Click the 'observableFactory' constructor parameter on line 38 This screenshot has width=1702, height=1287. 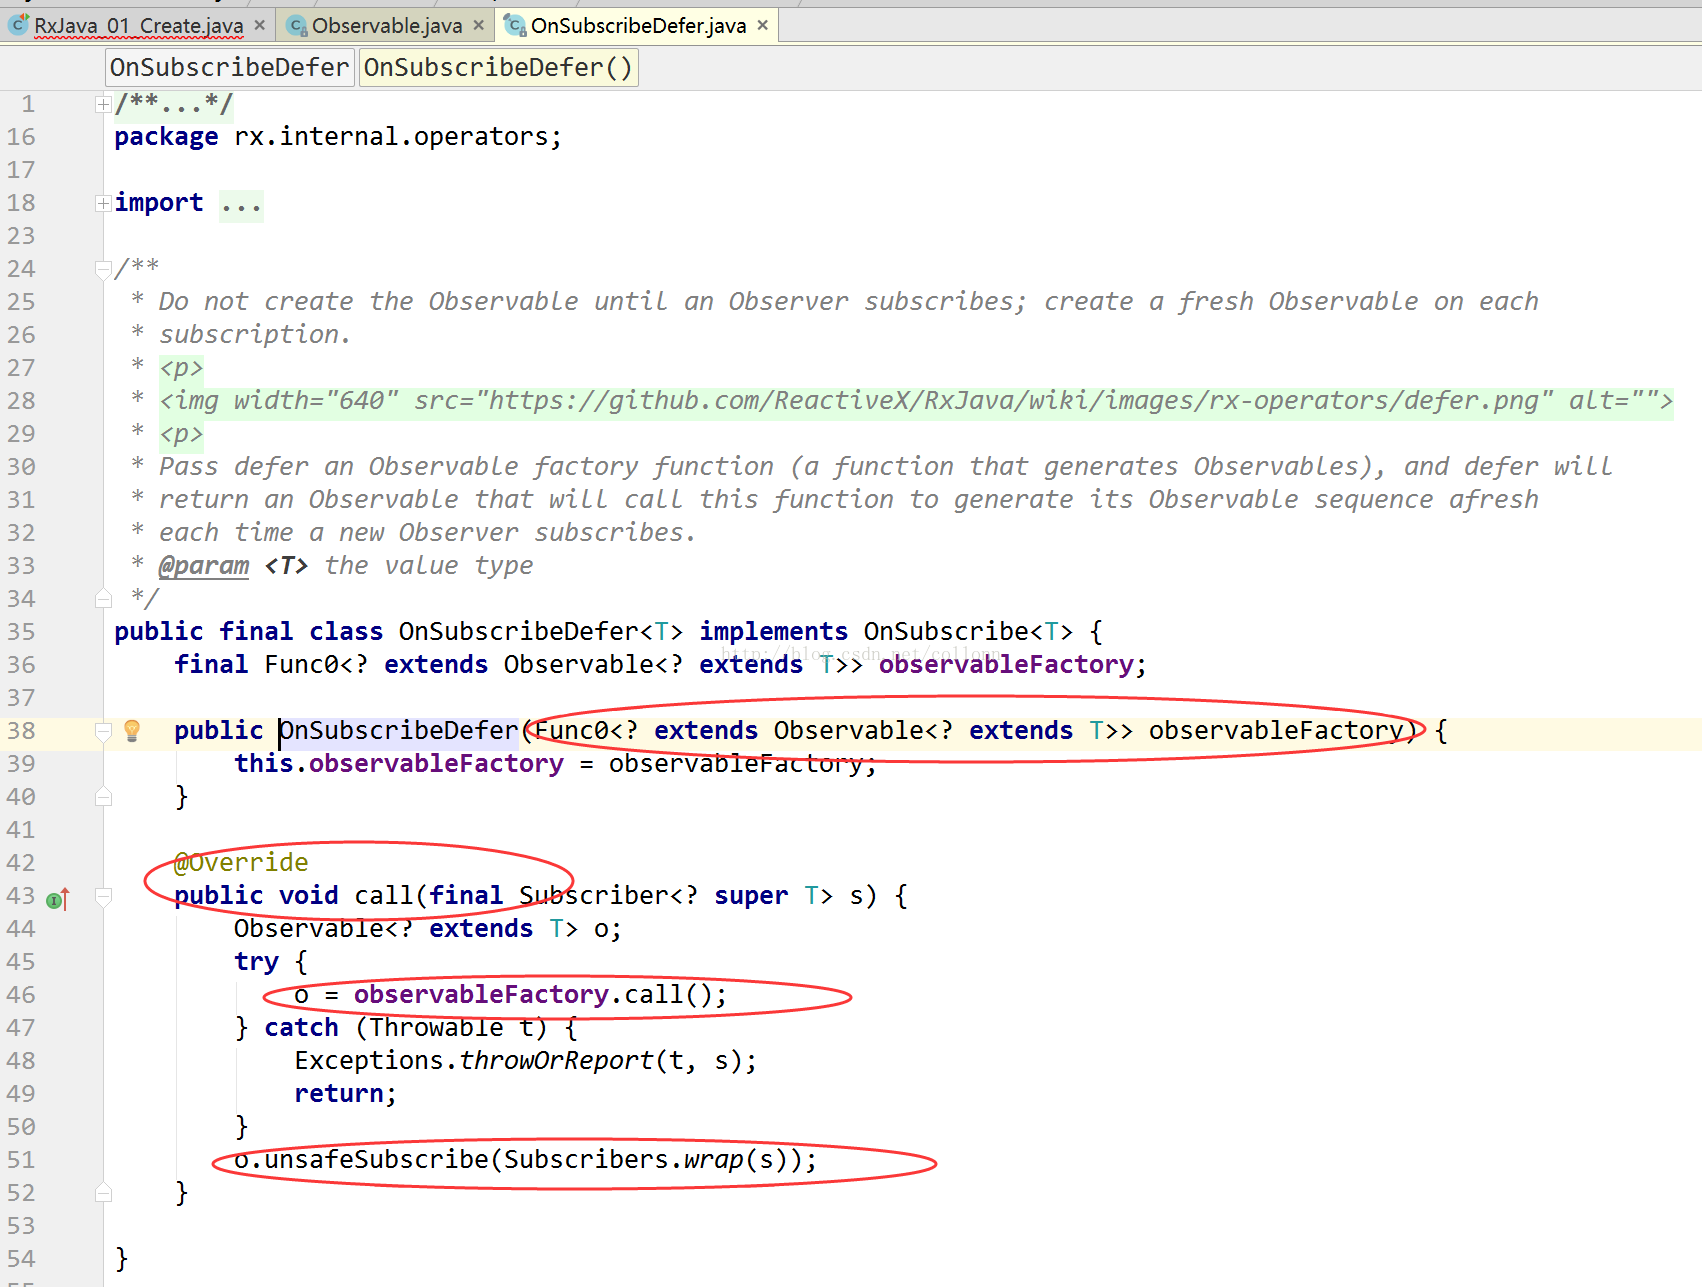pos(1276,731)
